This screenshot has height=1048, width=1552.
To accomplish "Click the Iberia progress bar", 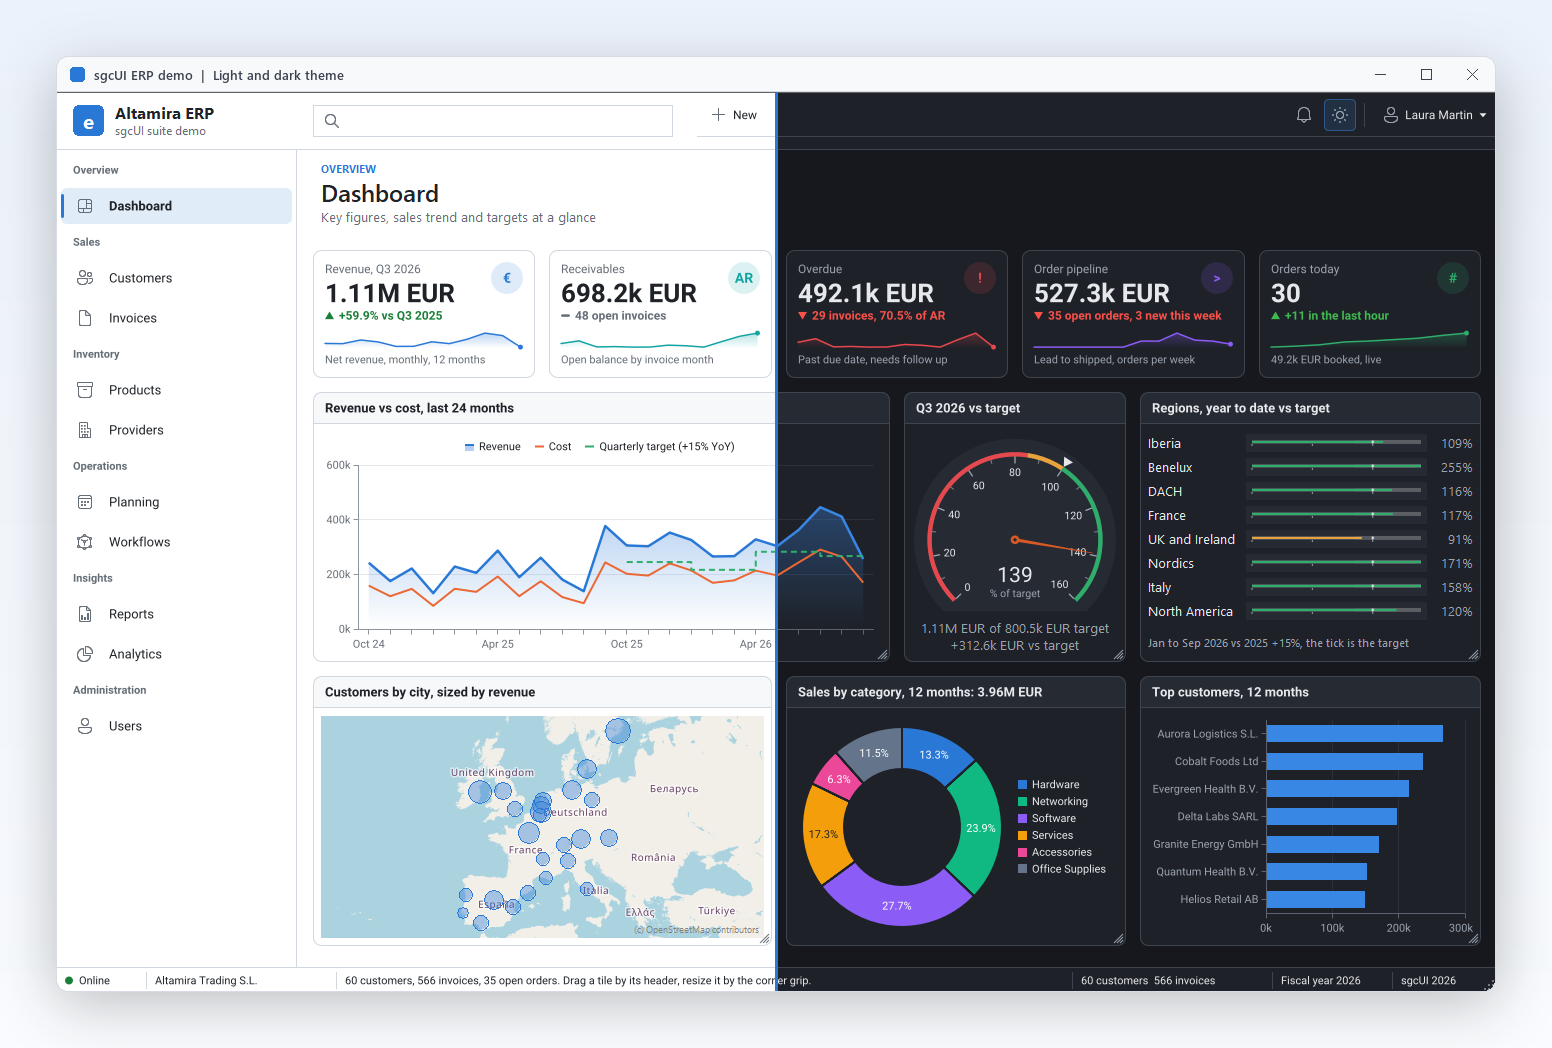I will coord(1336,442).
